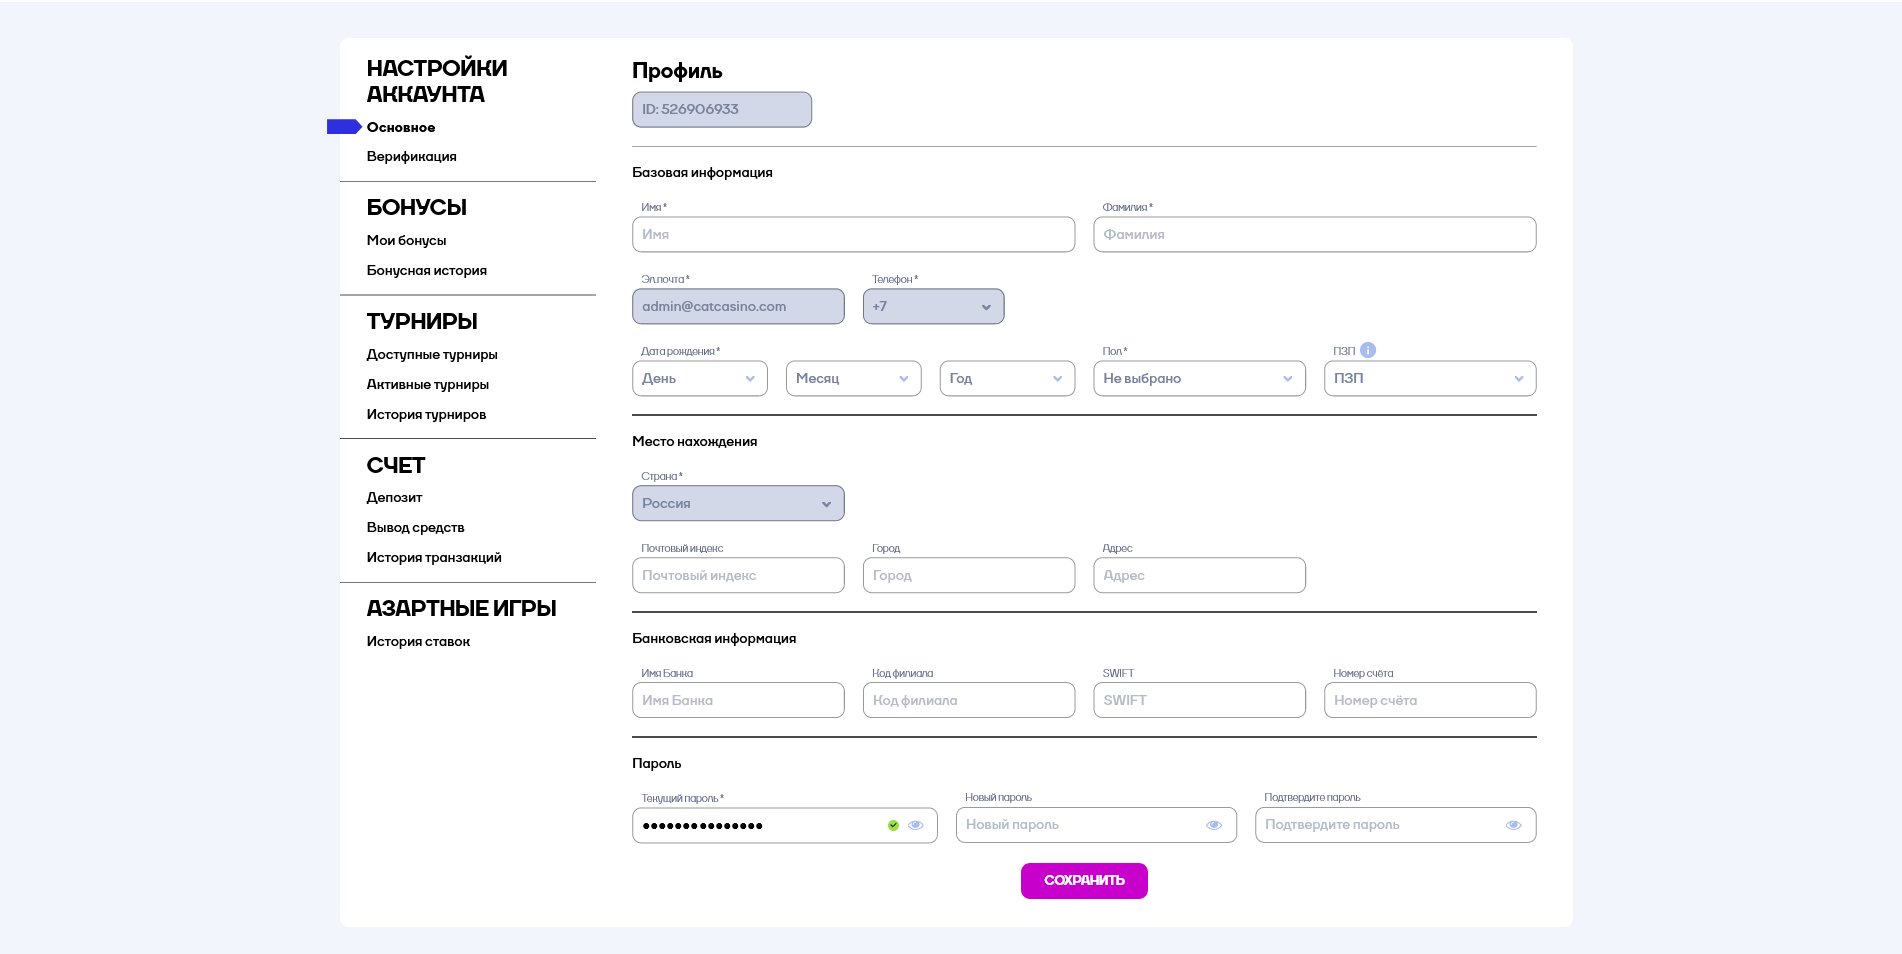Focus the SWIFT input field
This screenshot has height=954, width=1902.
point(1198,701)
